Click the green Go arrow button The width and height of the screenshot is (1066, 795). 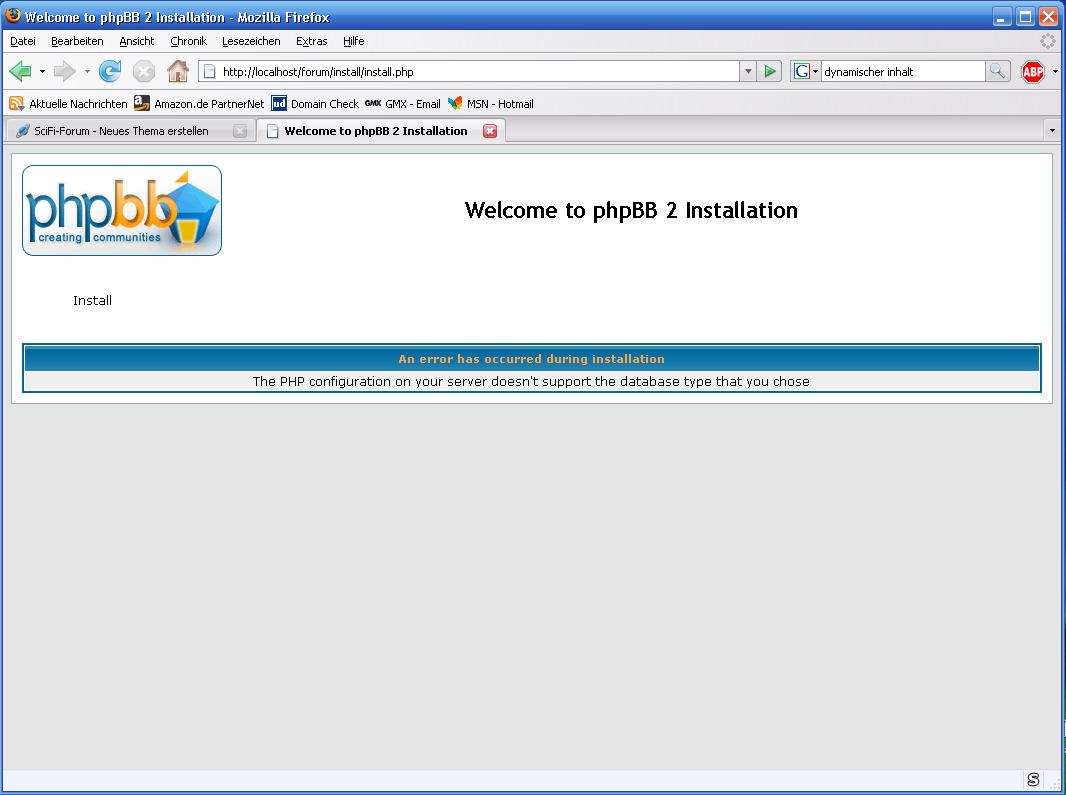pos(769,71)
